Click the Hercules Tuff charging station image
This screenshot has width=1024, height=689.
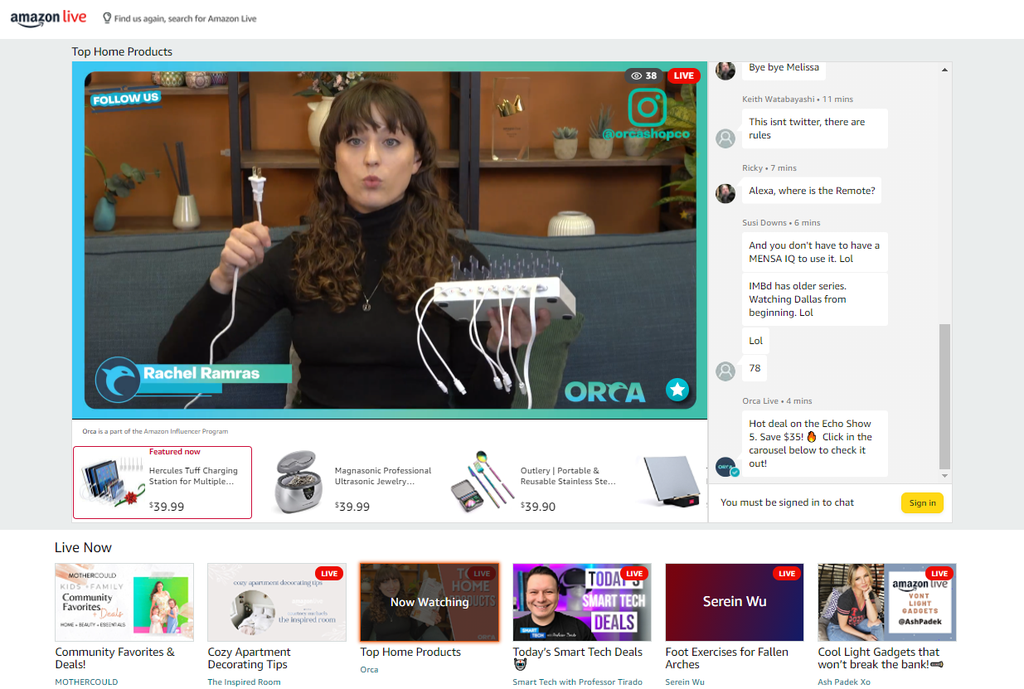112,482
